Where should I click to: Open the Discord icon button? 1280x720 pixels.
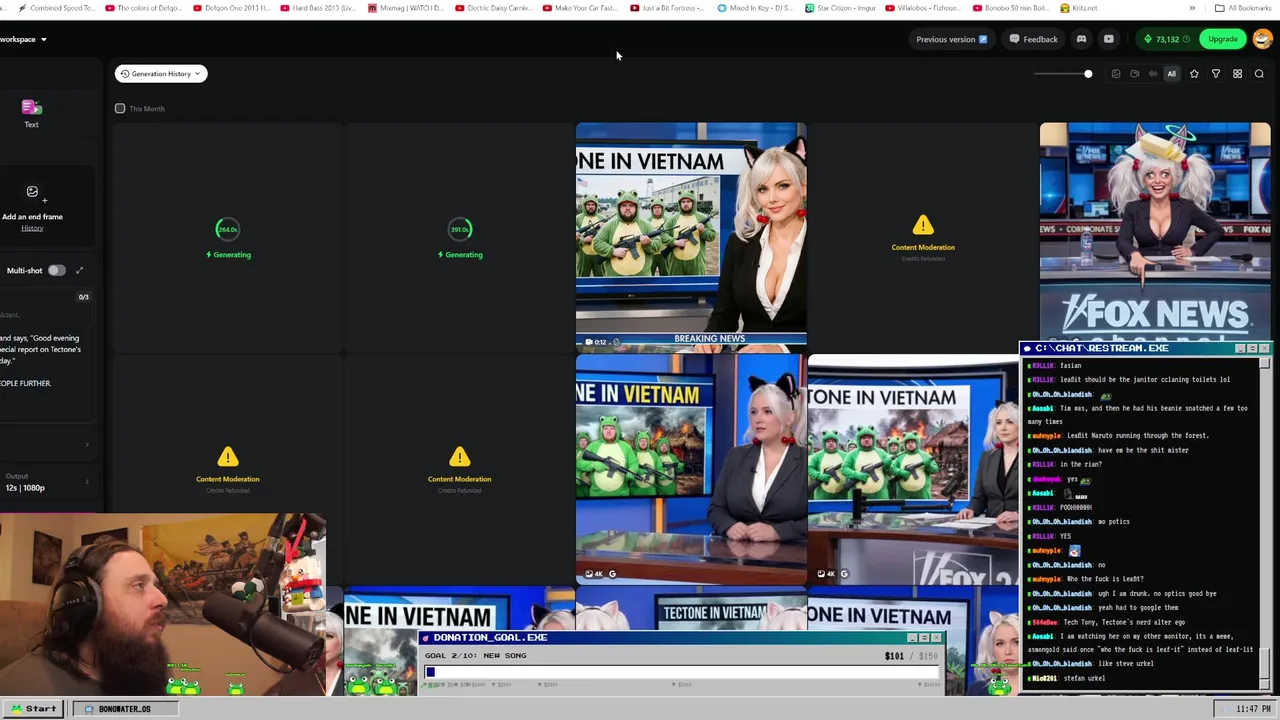tap(1081, 39)
